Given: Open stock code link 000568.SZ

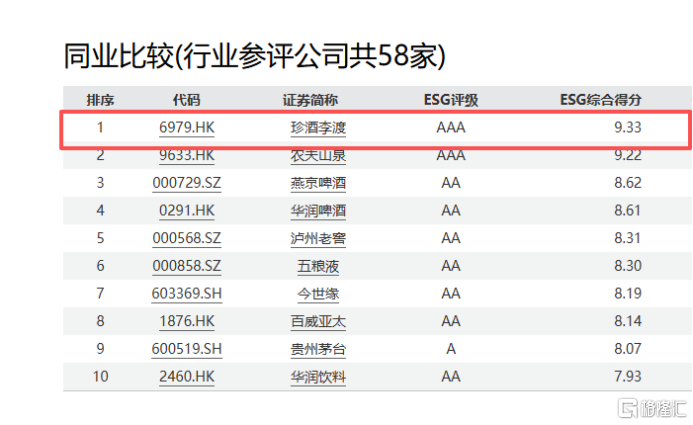Looking at the screenshot, I should coord(187,238).
